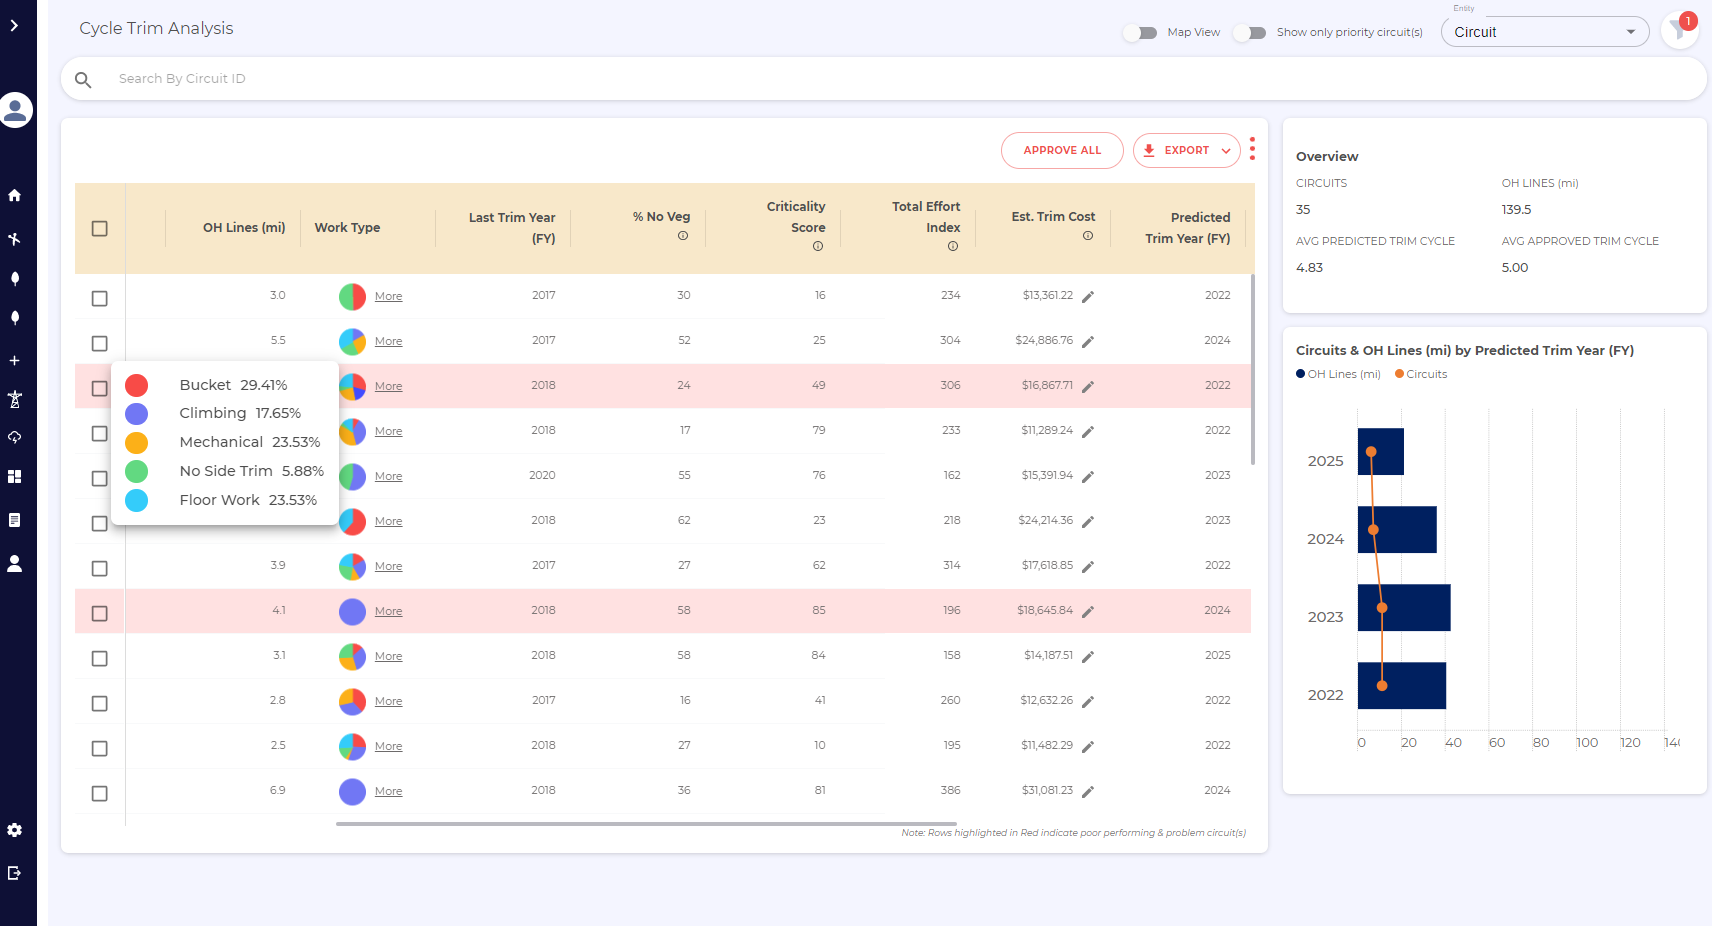Click the Approve All button
This screenshot has height=926, width=1712.
[x=1062, y=151]
